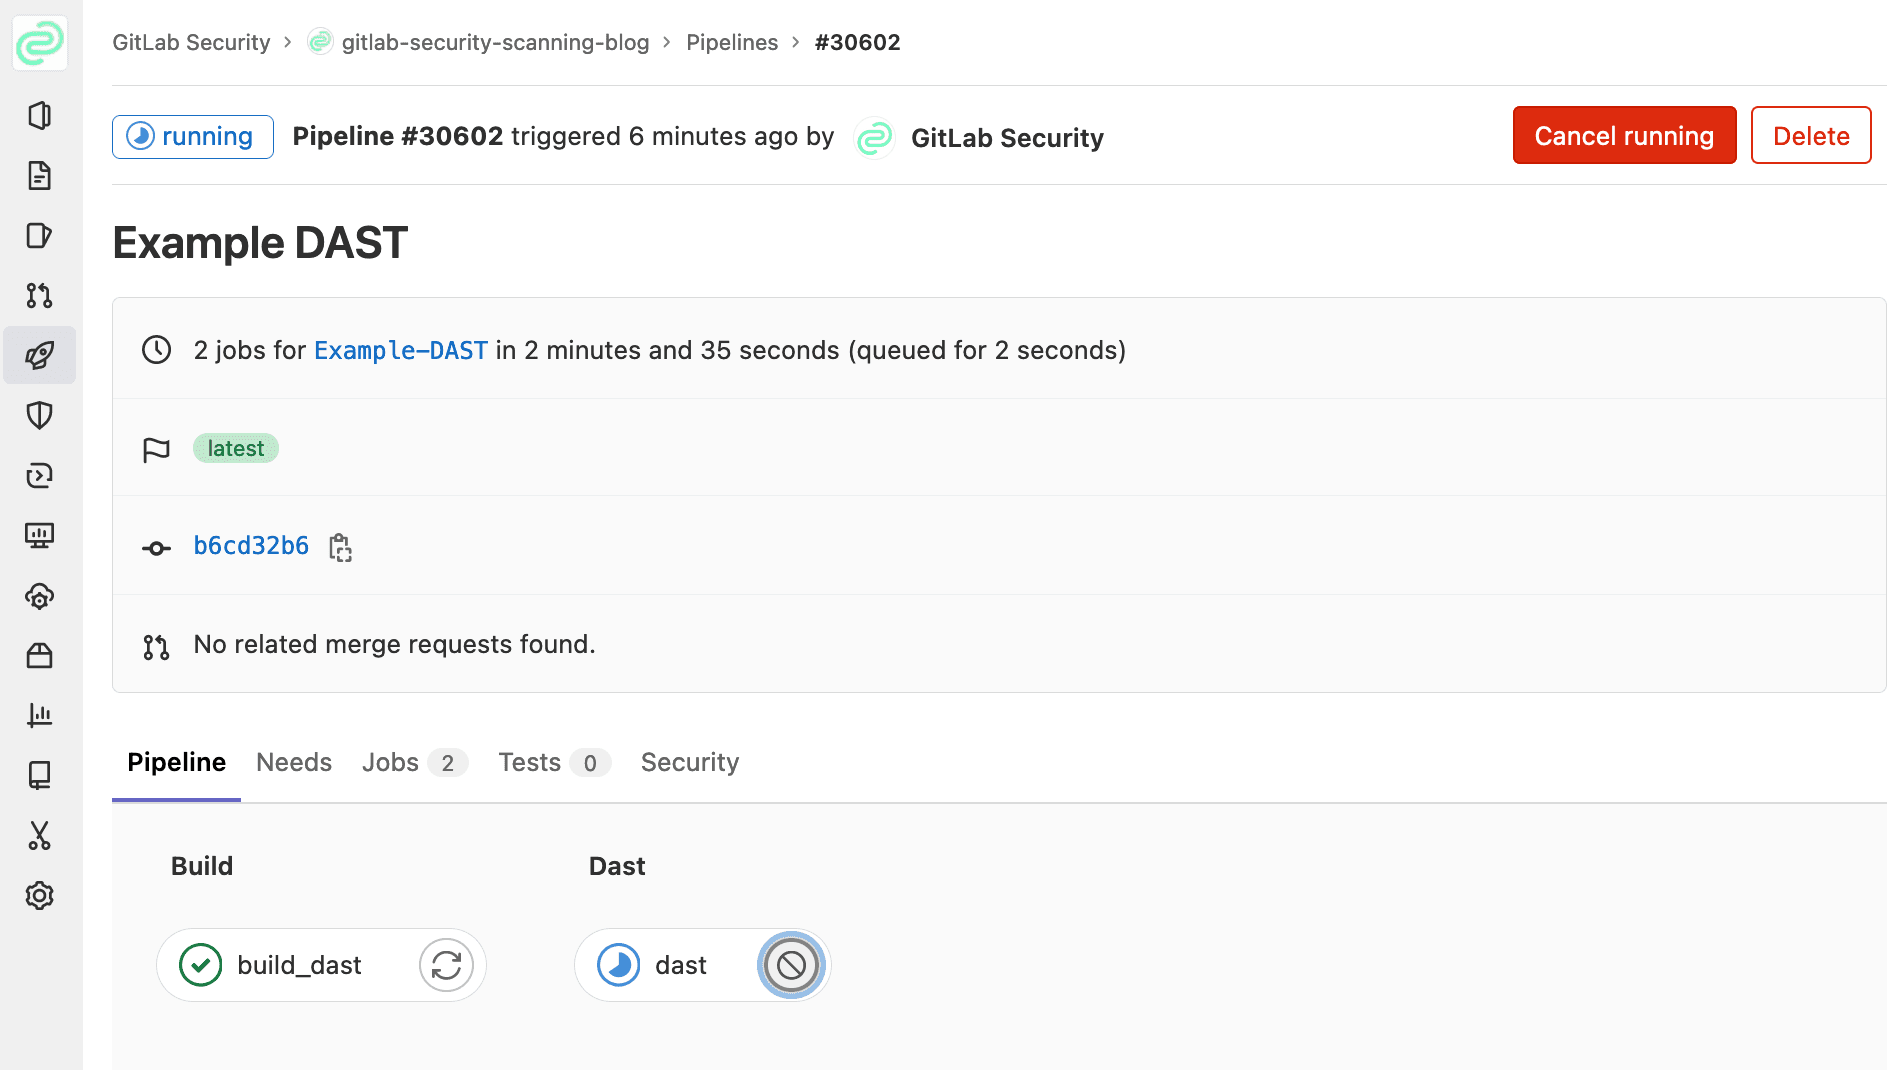Copy commit SHA with clipboard icon

click(340, 547)
